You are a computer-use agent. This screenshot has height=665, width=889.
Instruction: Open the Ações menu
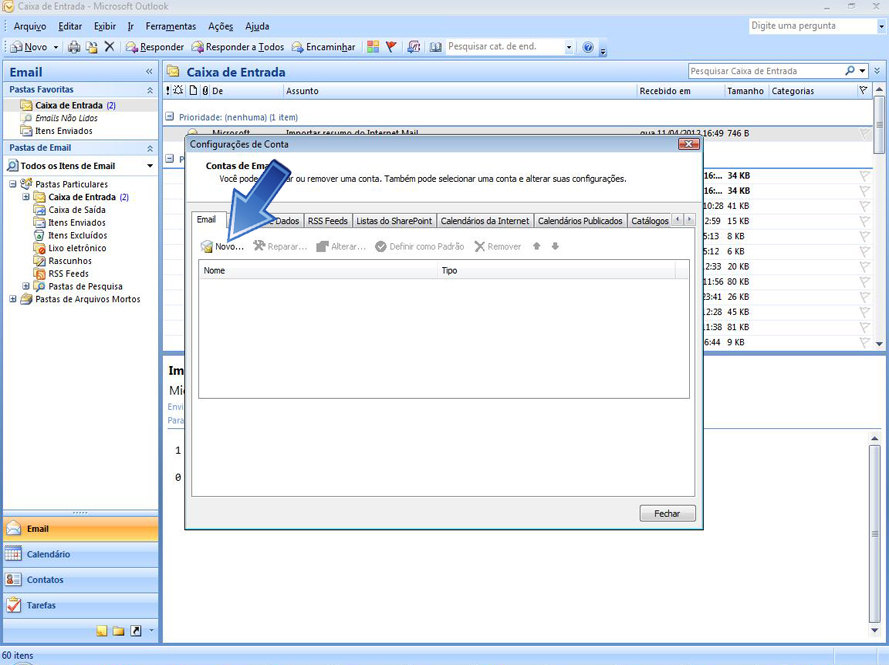click(x=221, y=26)
